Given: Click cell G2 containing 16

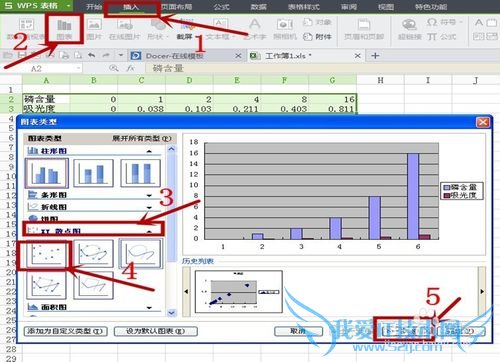Looking at the screenshot, I should coord(333,99).
